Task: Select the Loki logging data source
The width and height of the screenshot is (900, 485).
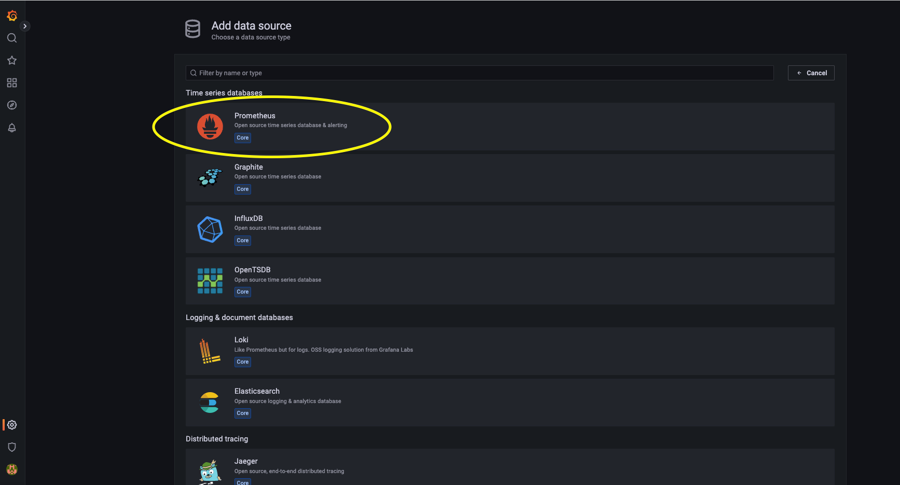Action: (x=510, y=351)
